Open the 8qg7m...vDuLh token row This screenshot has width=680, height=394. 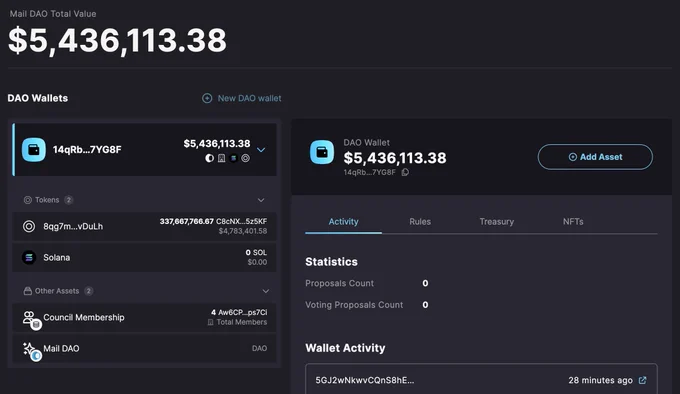click(x=144, y=226)
